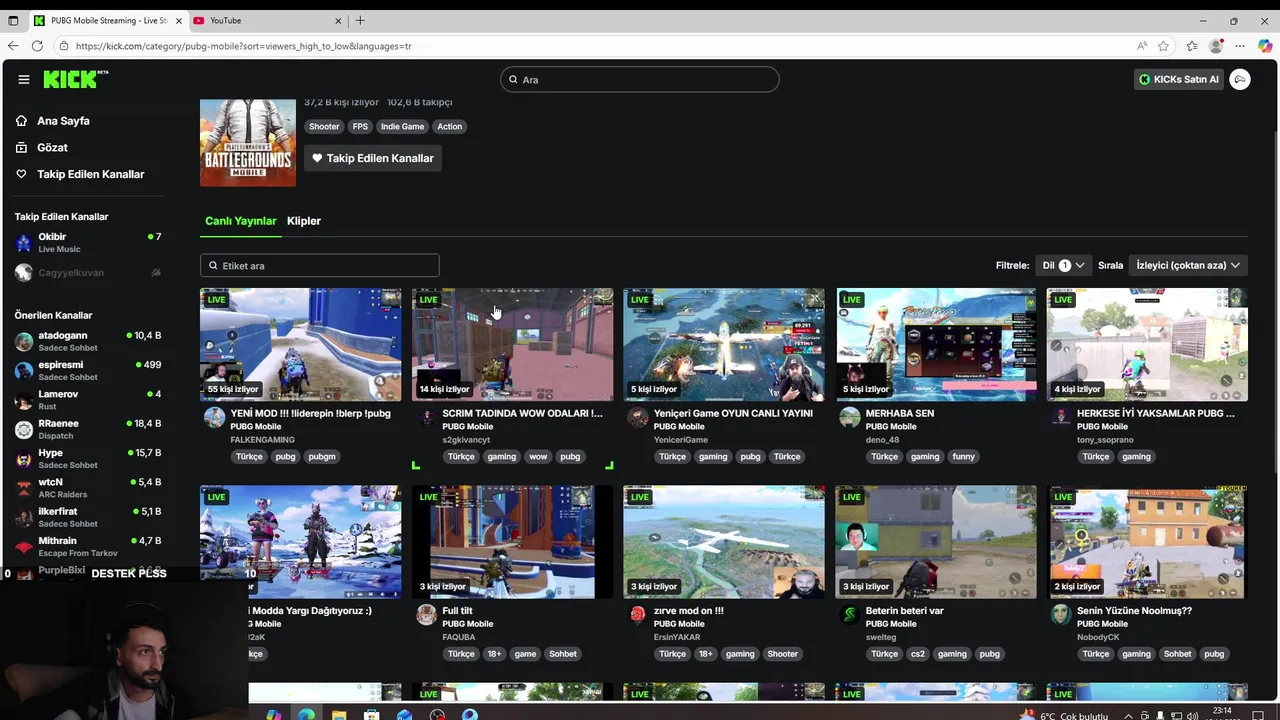The image size is (1280, 720).
Task: Switch to the Klipler tab
Action: pyautogui.click(x=304, y=221)
